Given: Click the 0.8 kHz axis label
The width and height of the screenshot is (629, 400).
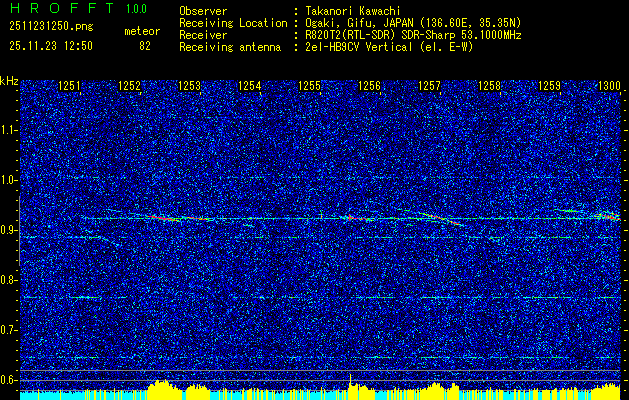Looking at the screenshot, I should point(9,280).
